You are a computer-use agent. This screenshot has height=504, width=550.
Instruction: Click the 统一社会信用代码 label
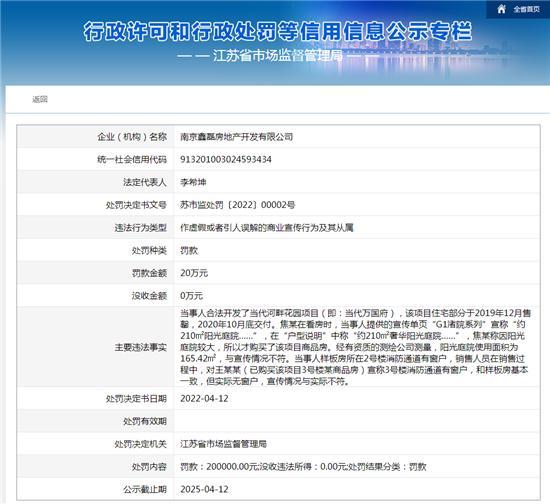point(132,159)
